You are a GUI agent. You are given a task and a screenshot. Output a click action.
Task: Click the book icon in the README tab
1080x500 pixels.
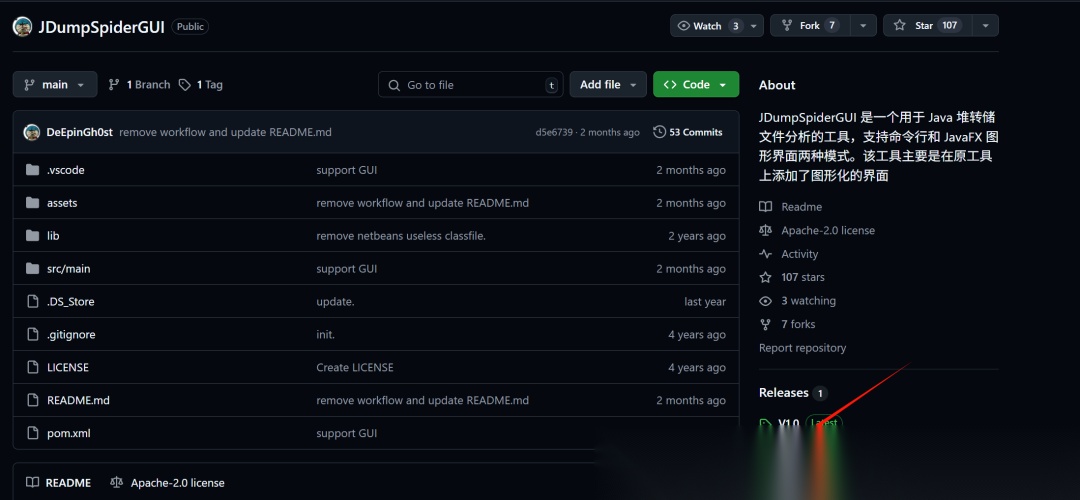pos(32,483)
